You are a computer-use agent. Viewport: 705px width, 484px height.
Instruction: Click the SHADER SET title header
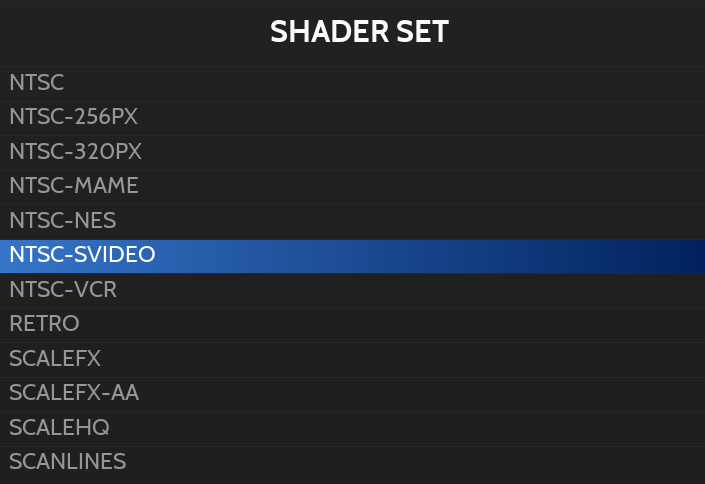point(359,32)
